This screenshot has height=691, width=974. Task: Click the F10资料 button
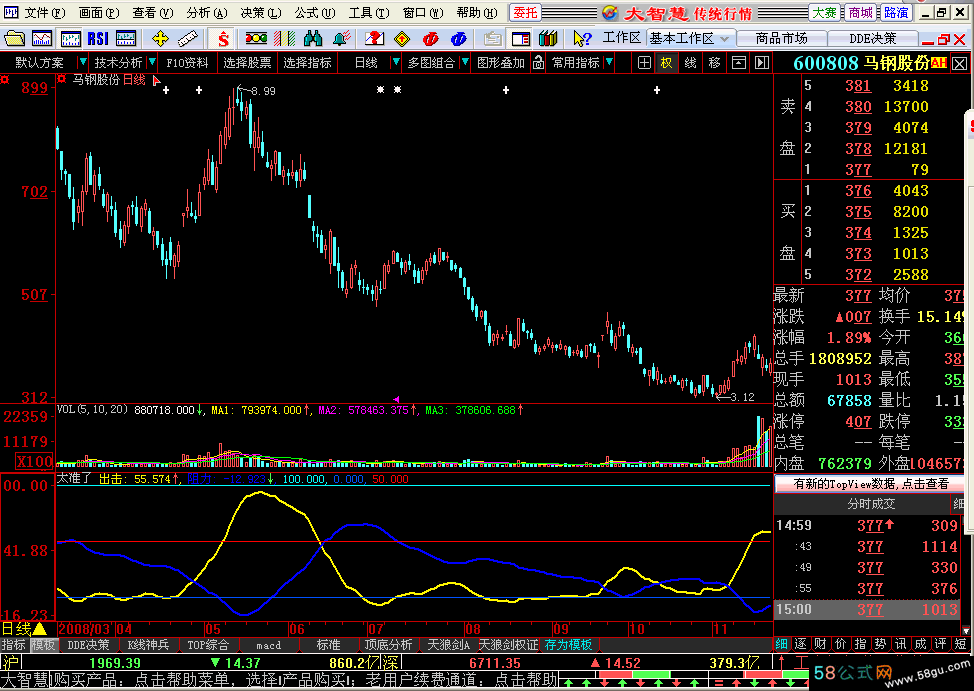tap(188, 63)
